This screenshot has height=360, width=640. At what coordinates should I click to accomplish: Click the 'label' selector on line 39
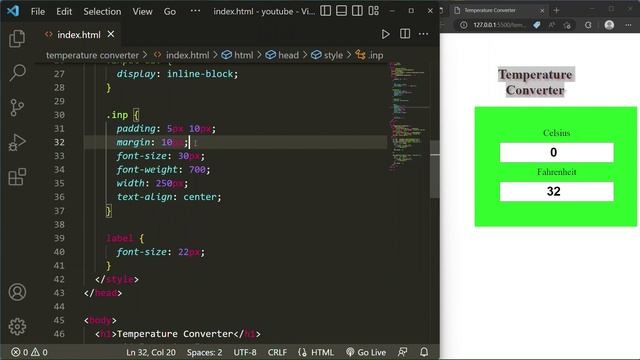click(x=120, y=238)
